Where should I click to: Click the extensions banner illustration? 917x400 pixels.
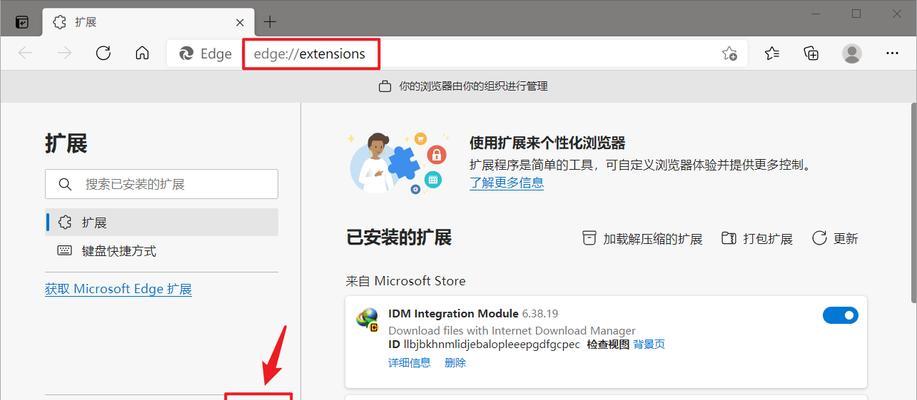coord(398,162)
